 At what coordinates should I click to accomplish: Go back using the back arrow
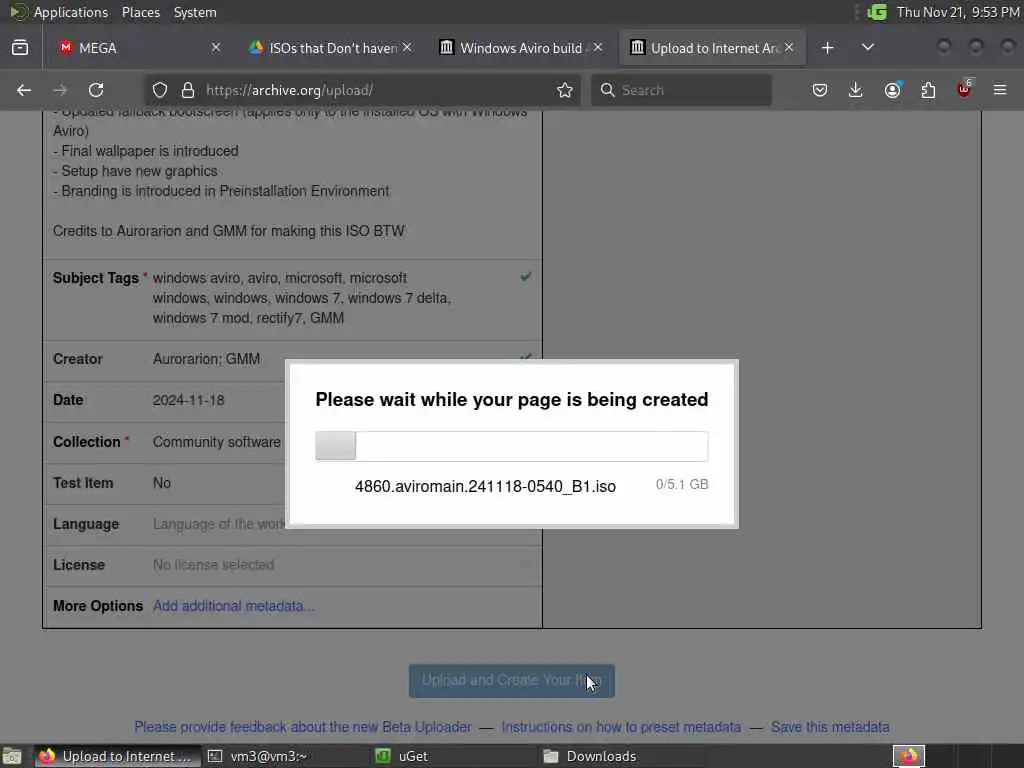click(24, 90)
